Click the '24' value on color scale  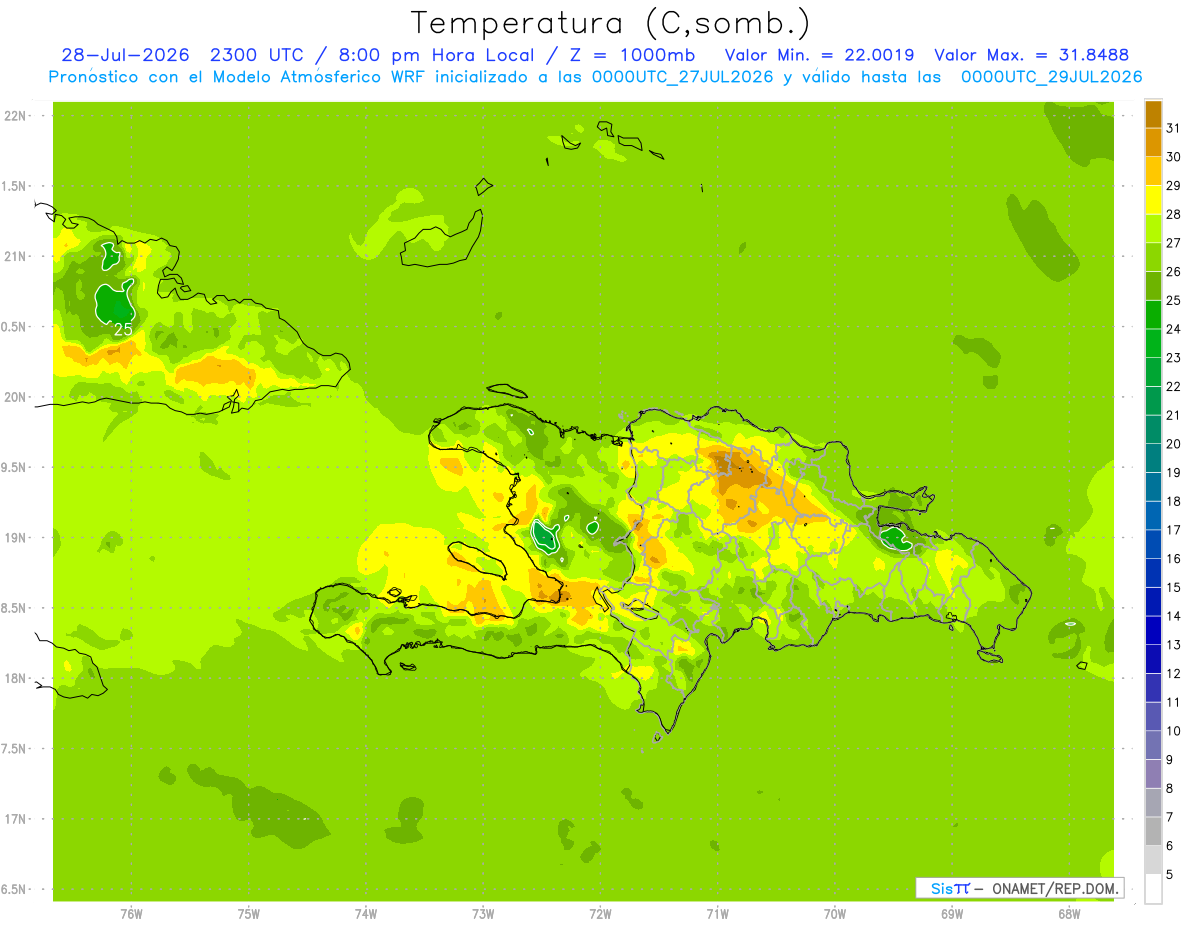click(1173, 329)
